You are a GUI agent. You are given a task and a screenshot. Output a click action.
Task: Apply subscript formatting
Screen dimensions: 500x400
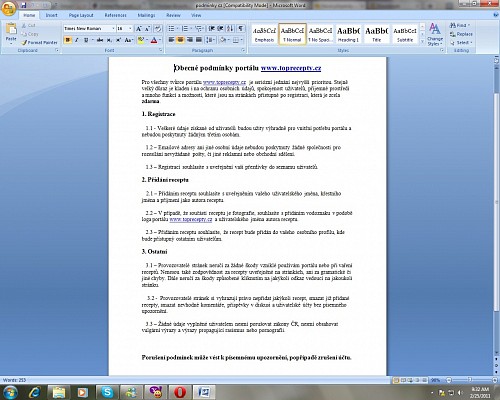(109, 40)
